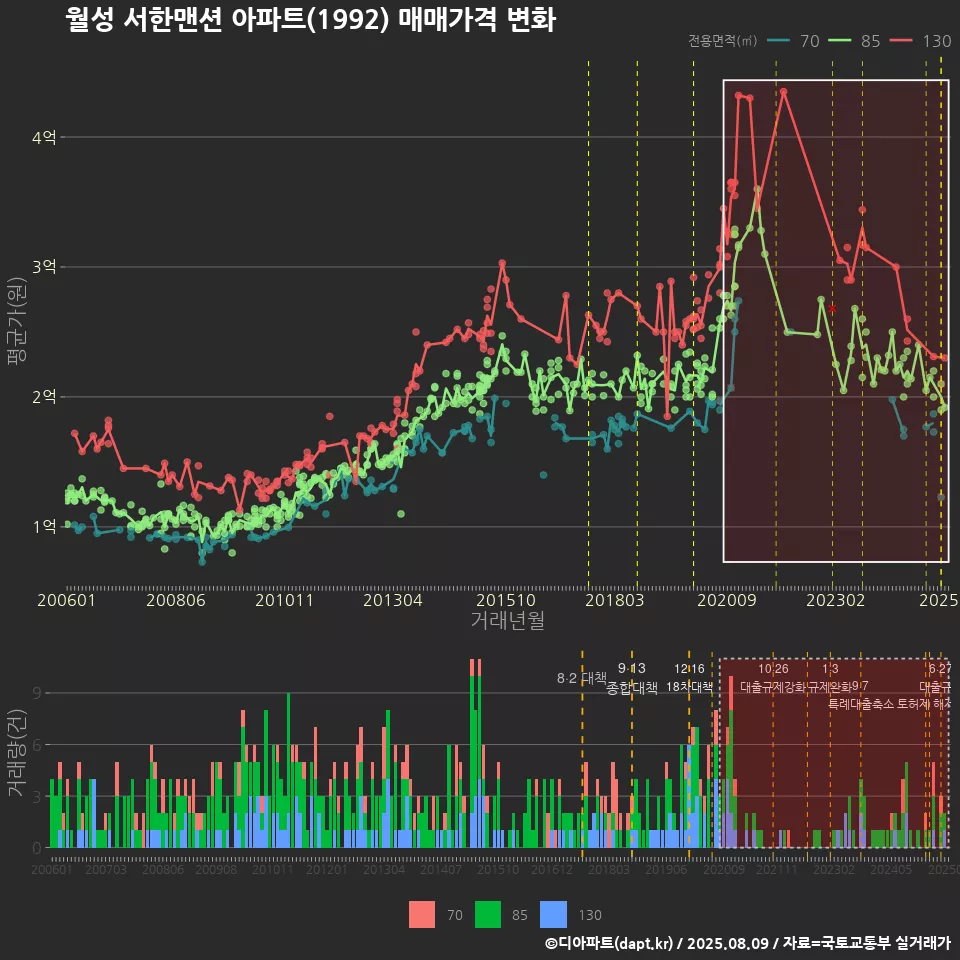Image resolution: width=960 pixels, height=960 pixels.
Task: Click the 201304 tick on price chart axis
Action: click(x=392, y=600)
